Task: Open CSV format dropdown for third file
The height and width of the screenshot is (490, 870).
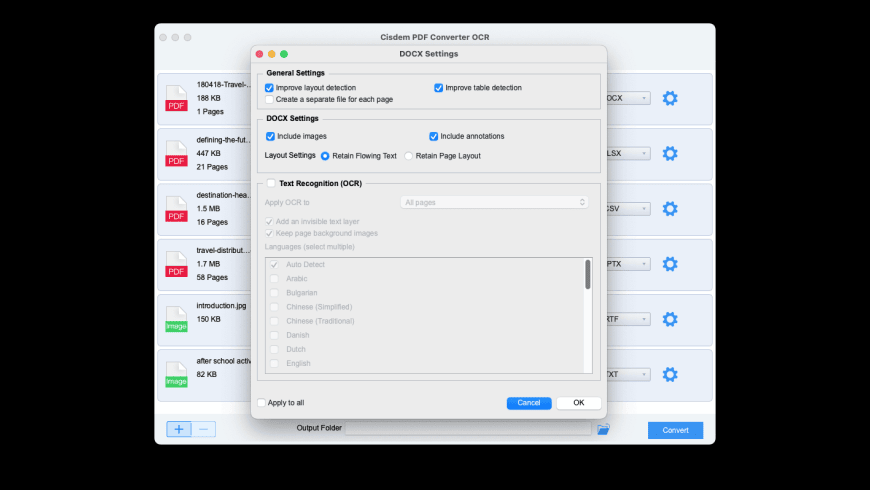Action: (628, 209)
